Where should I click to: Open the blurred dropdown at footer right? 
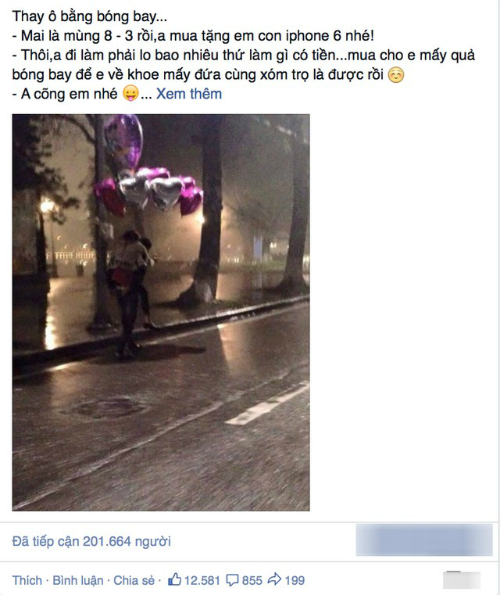pos(462,580)
